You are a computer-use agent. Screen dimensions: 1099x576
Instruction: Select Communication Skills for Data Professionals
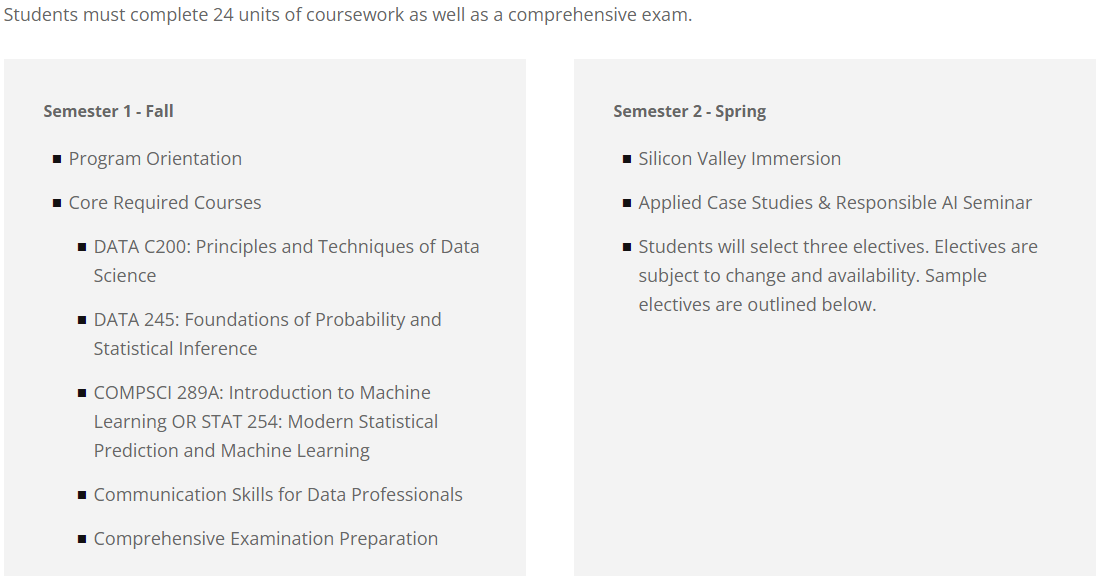click(278, 495)
